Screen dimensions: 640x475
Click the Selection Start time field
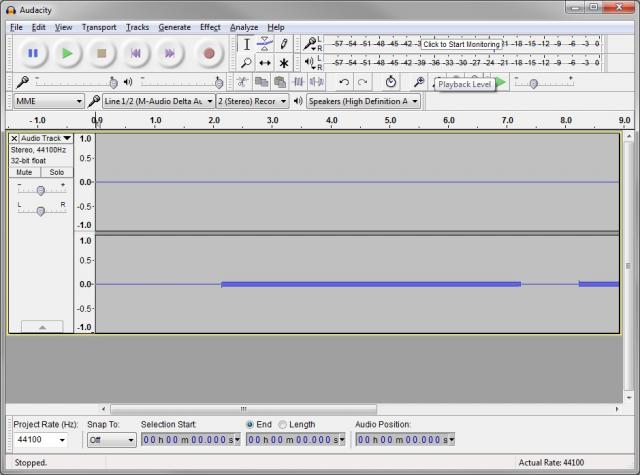191,440
